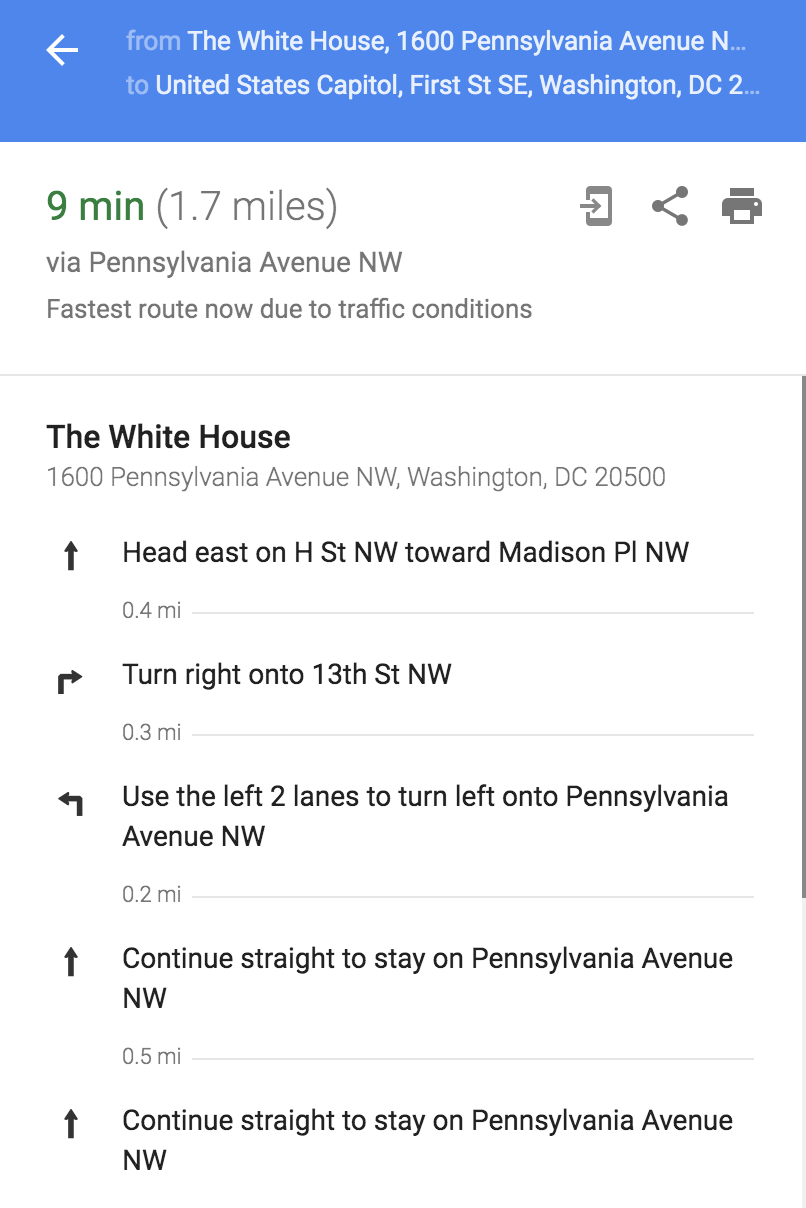The width and height of the screenshot is (806, 1208).
Task: Click the turn right arrow icon
Action: (70, 681)
